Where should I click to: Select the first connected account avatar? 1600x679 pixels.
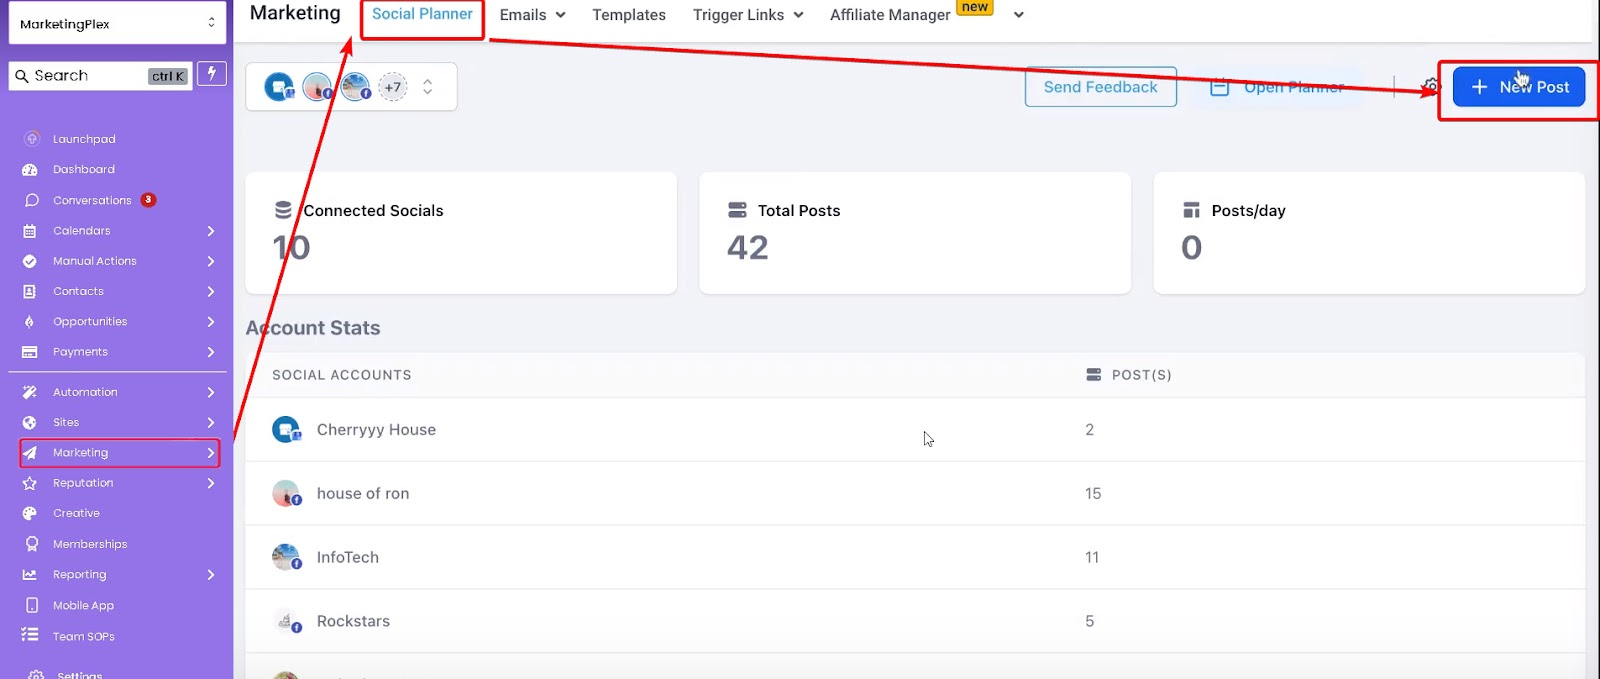(279, 87)
